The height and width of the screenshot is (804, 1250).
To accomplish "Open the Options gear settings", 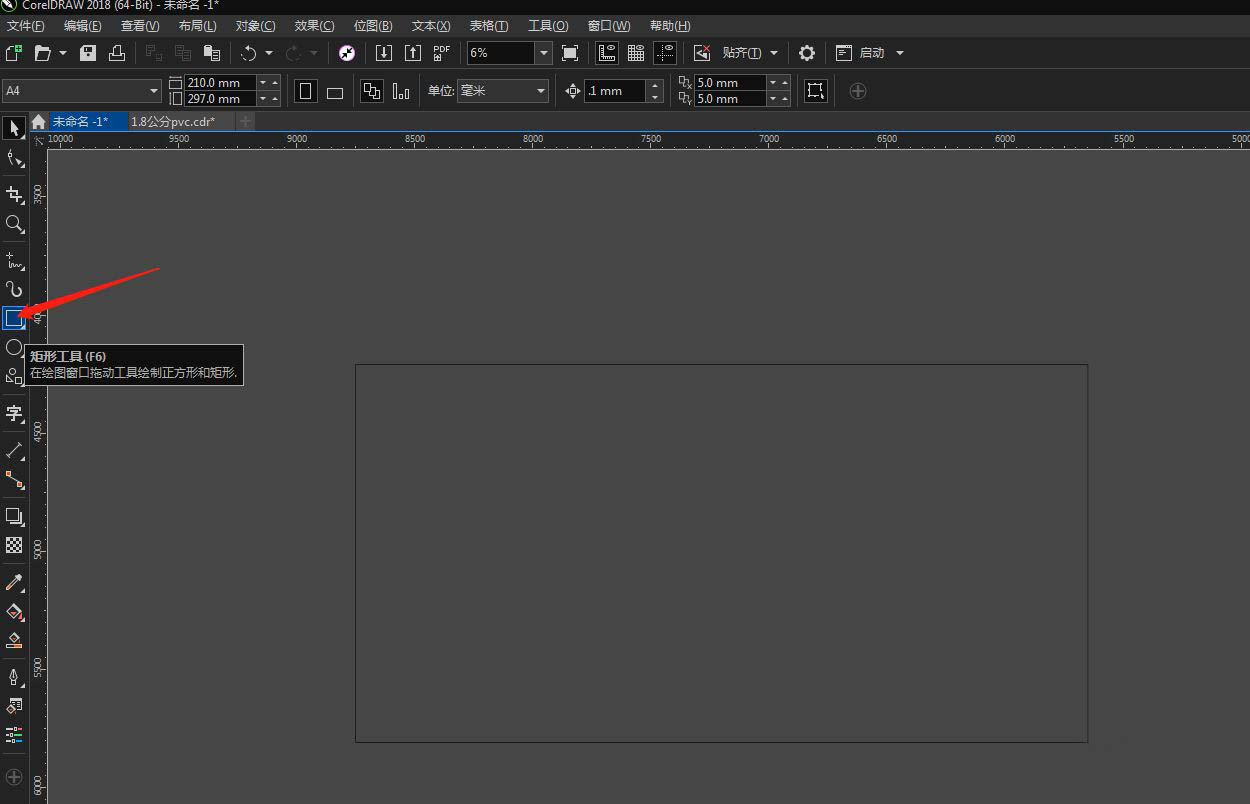I will pyautogui.click(x=807, y=53).
